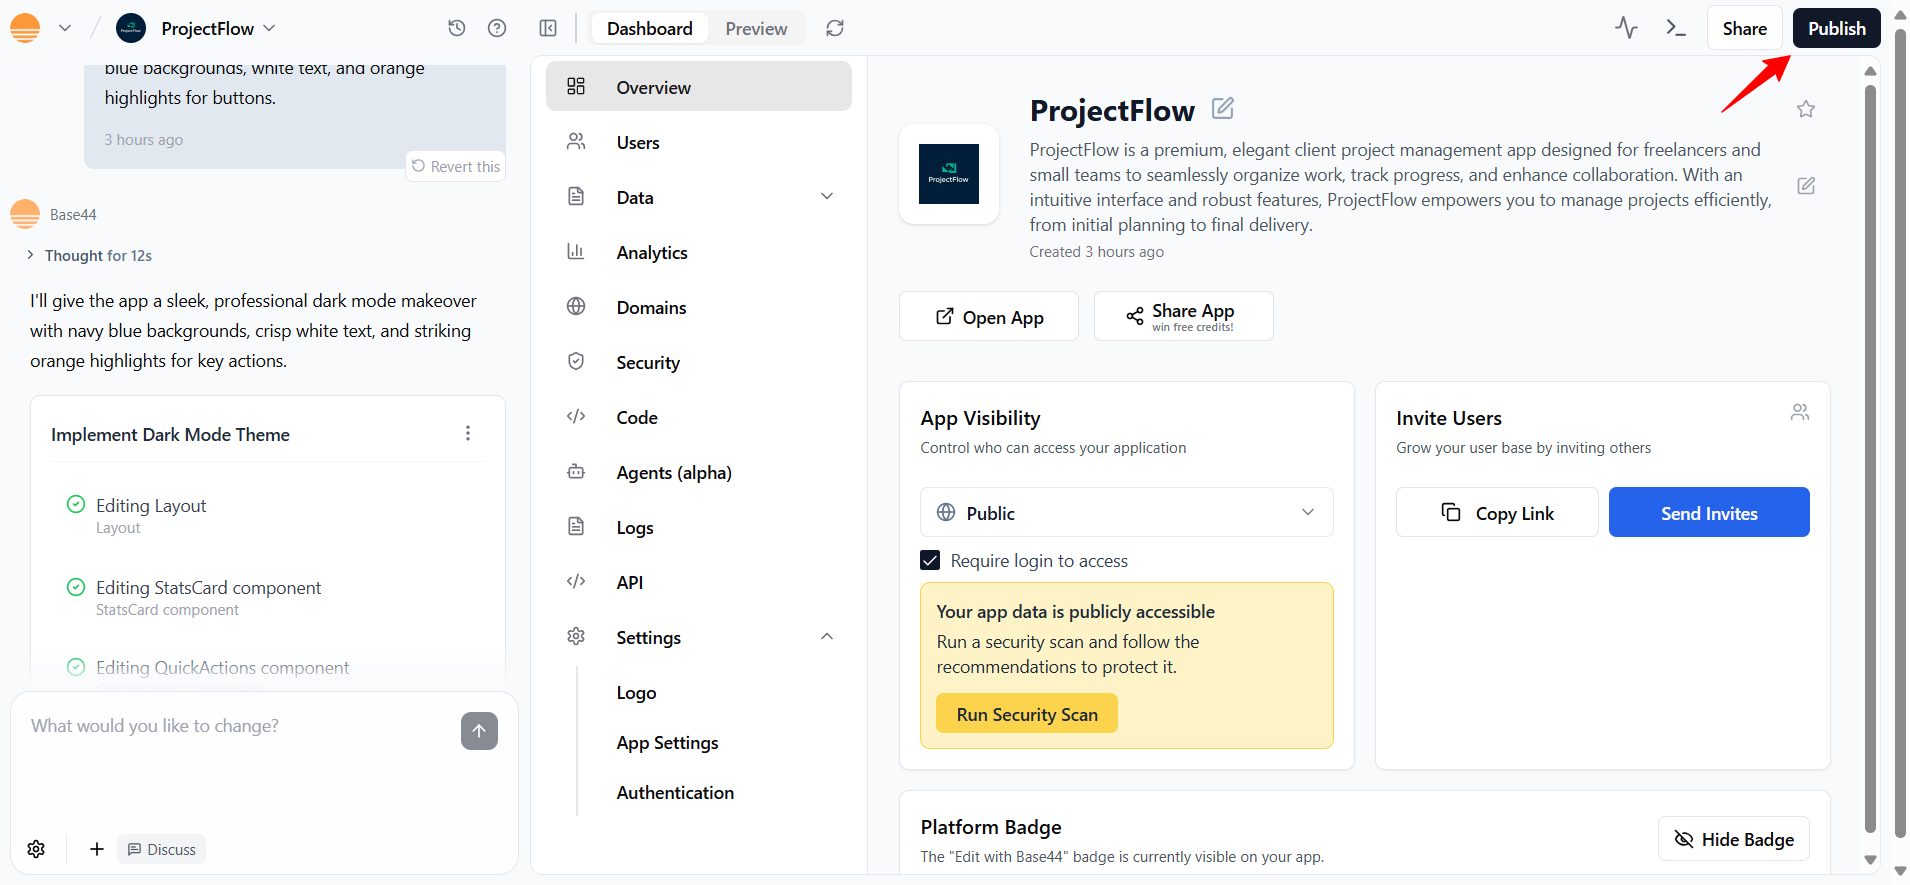Viewport: 1910px width, 885px height.
Task: Click the help question mark icon
Action: point(497,28)
